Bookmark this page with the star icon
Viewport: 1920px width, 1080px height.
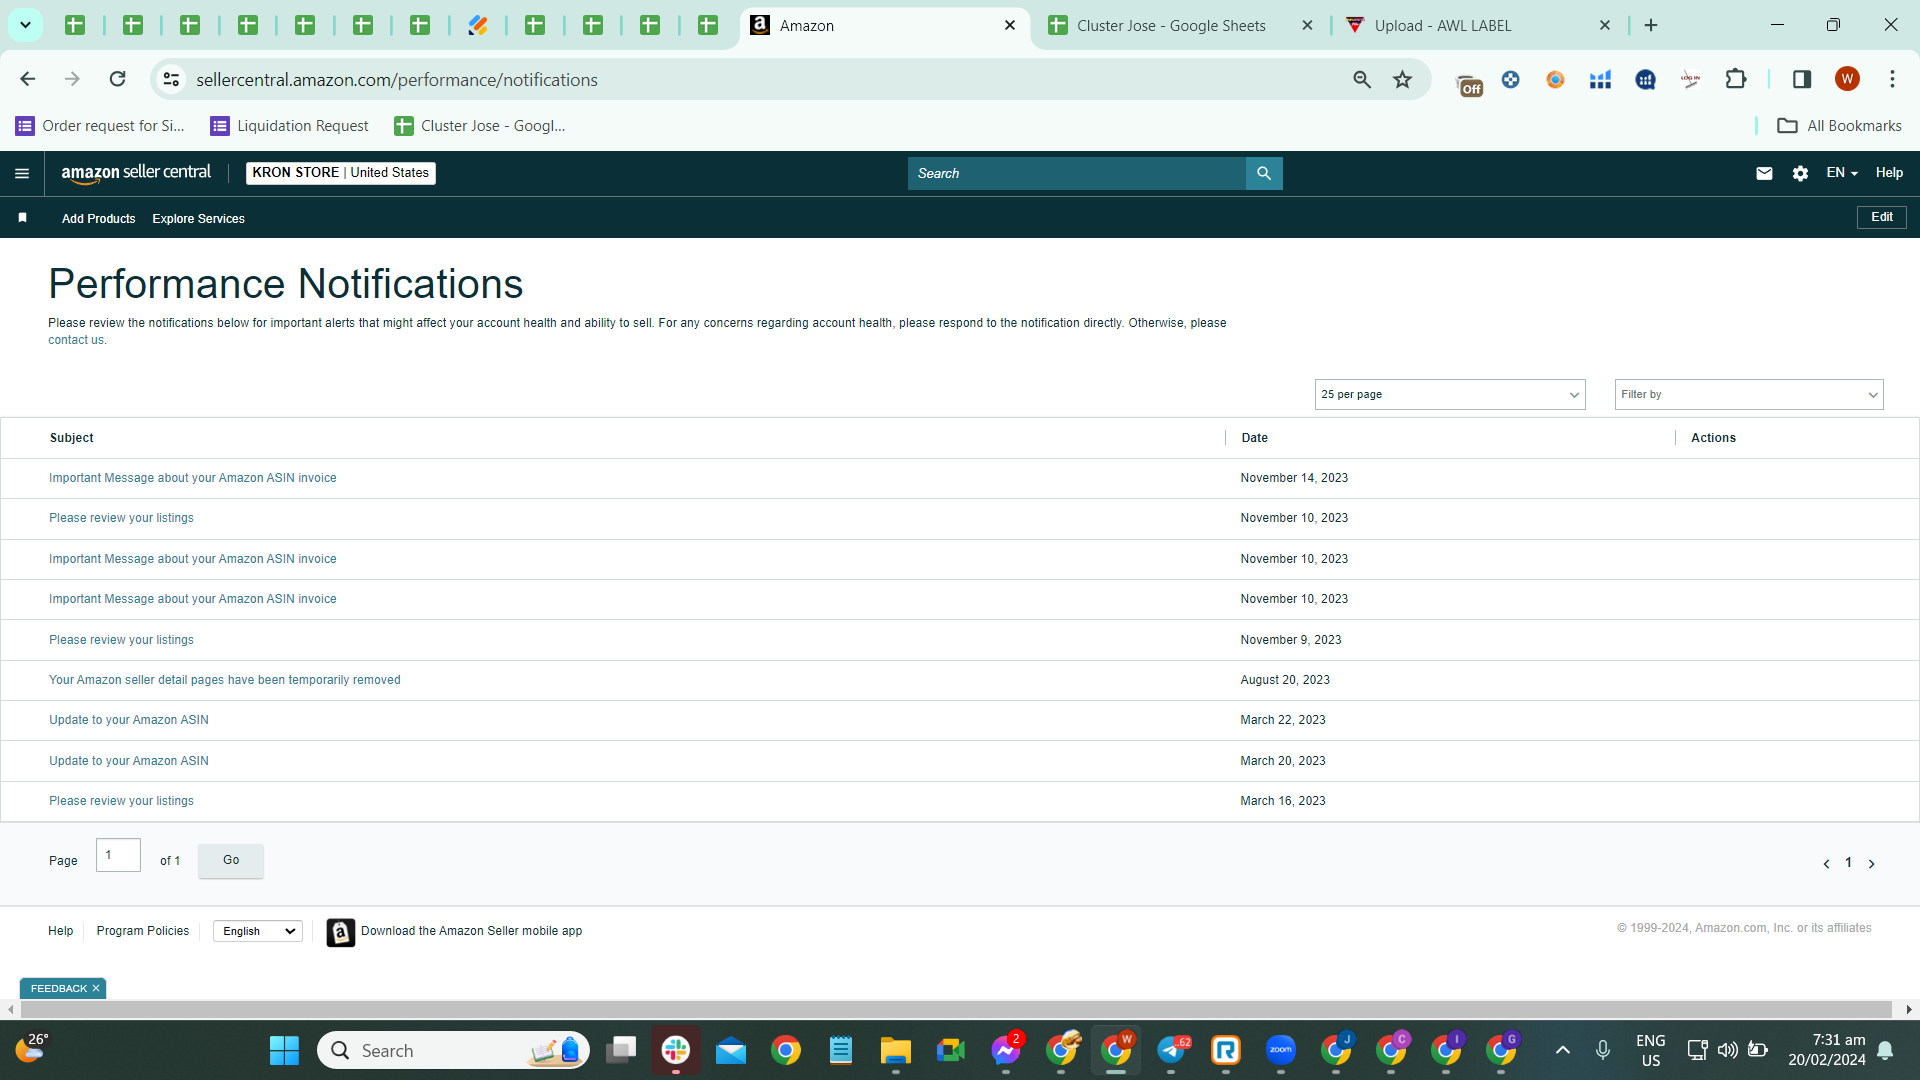click(x=1403, y=79)
